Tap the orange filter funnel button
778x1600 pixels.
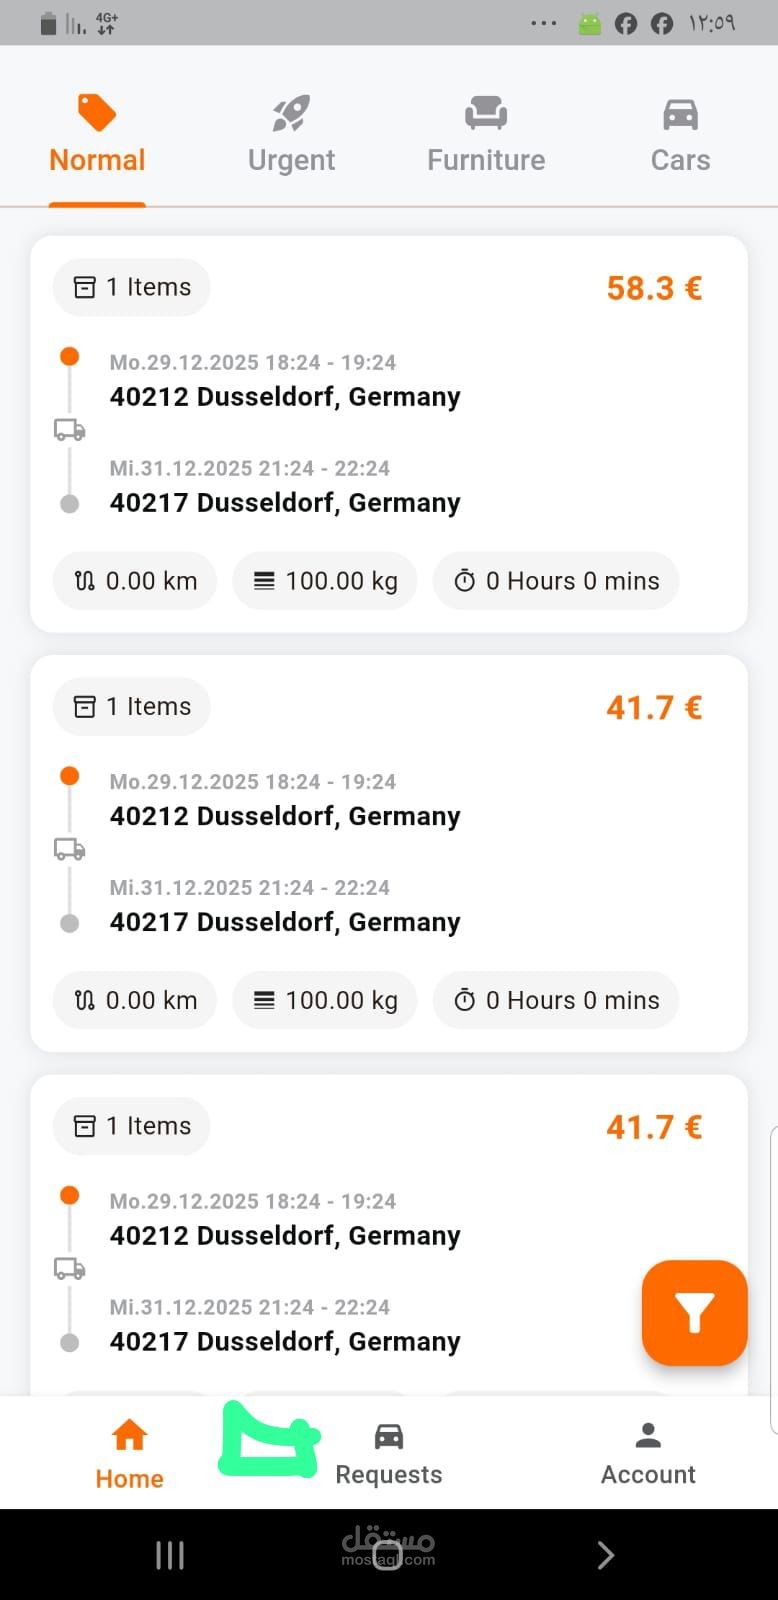click(694, 1312)
